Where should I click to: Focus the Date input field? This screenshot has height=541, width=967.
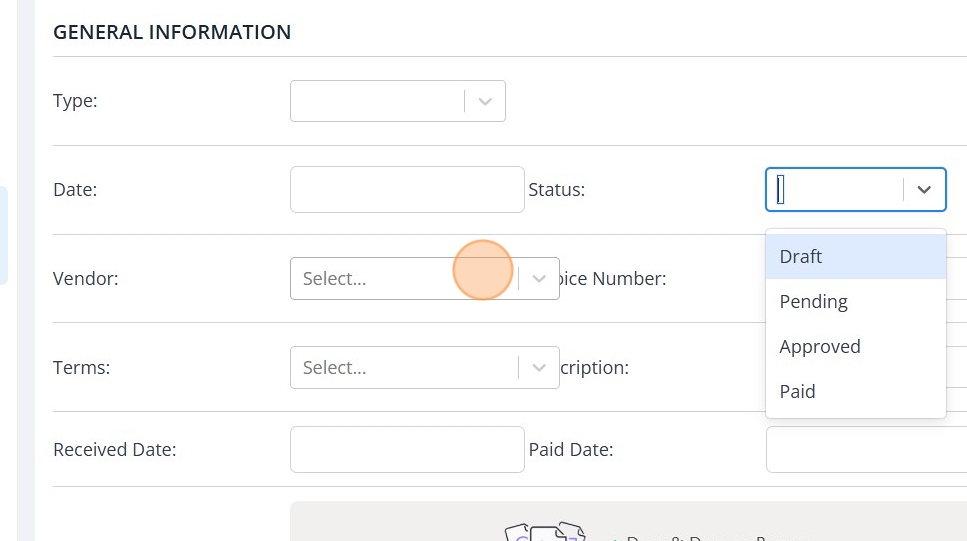[x=407, y=189]
